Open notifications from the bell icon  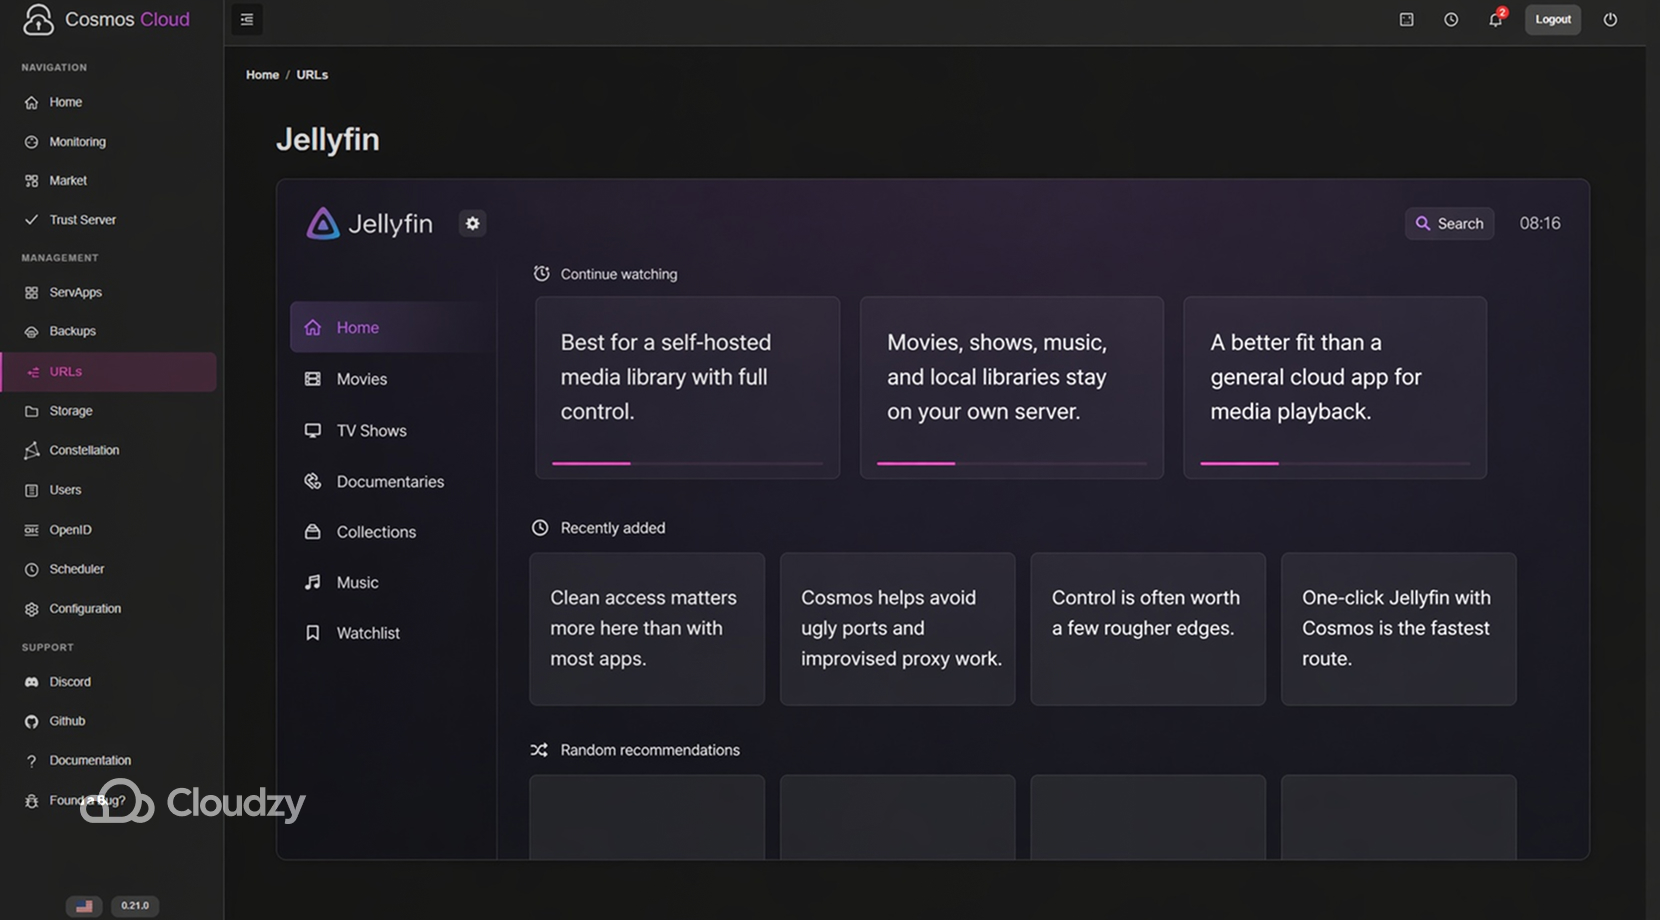coord(1495,19)
